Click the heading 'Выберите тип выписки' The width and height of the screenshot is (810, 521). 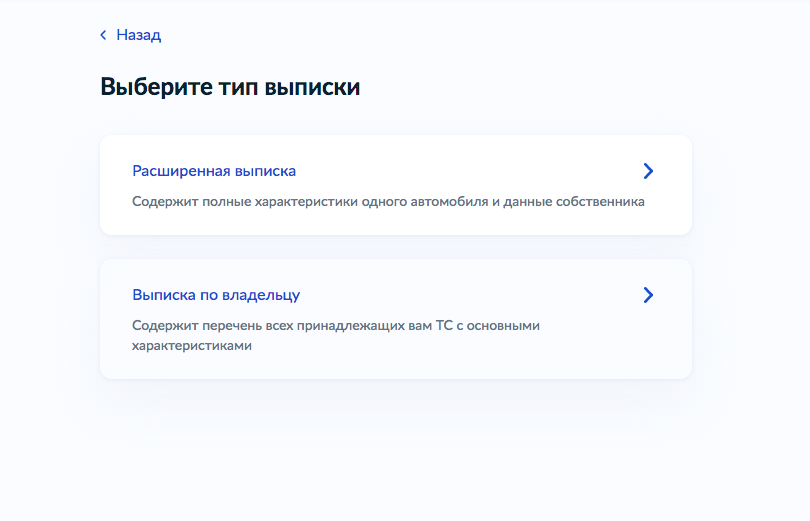pyautogui.click(x=230, y=87)
